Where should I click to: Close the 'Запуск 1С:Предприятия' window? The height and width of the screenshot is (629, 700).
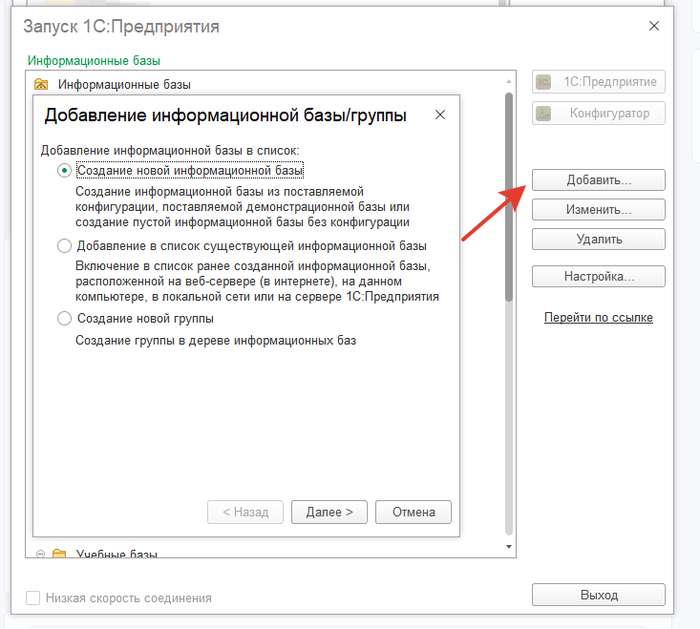pyautogui.click(x=654, y=26)
